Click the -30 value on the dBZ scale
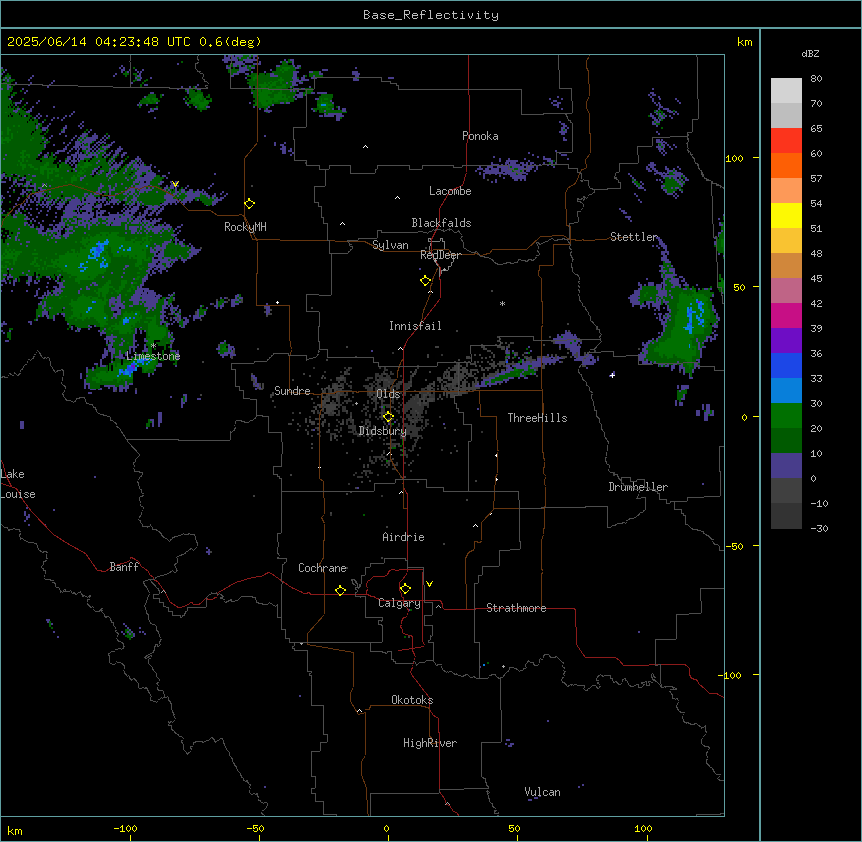Viewport: 862px width, 842px height. pyautogui.click(x=819, y=528)
